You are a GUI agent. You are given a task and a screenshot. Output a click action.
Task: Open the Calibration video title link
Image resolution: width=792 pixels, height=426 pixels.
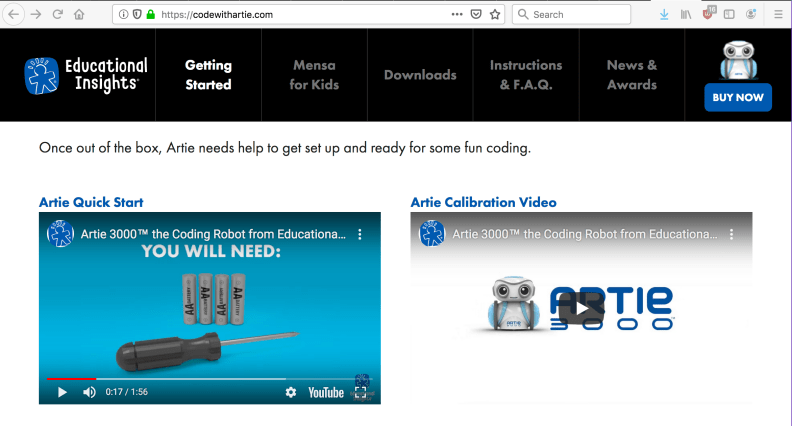[x=584, y=234]
